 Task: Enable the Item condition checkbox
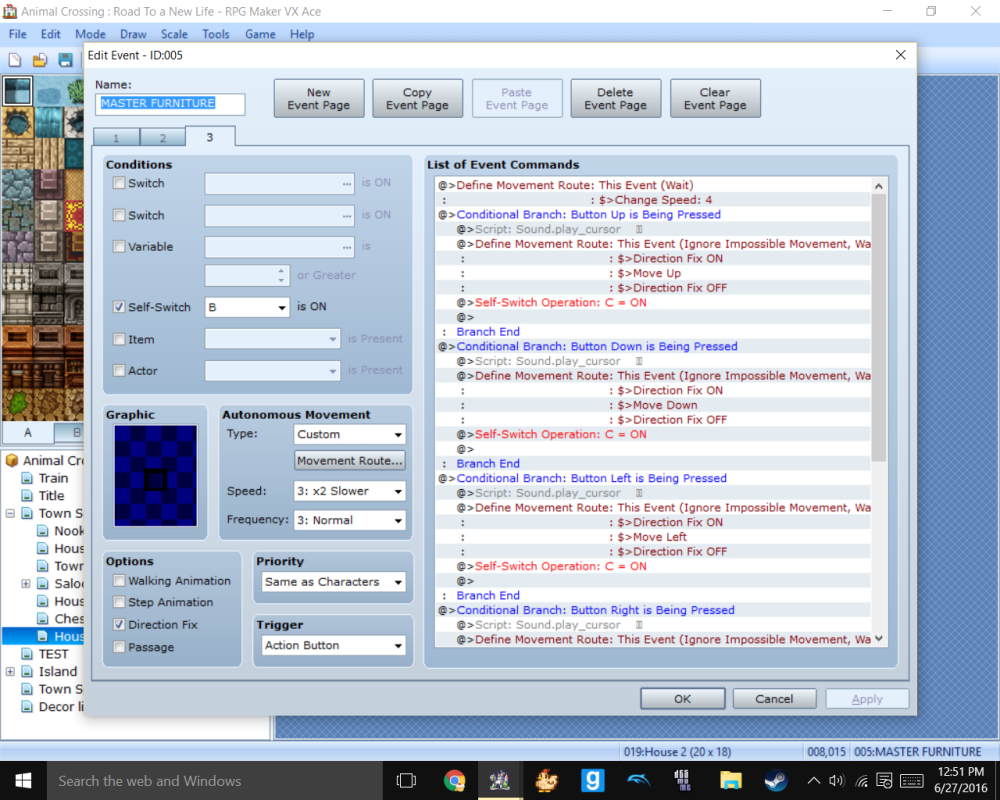click(x=119, y=339)
